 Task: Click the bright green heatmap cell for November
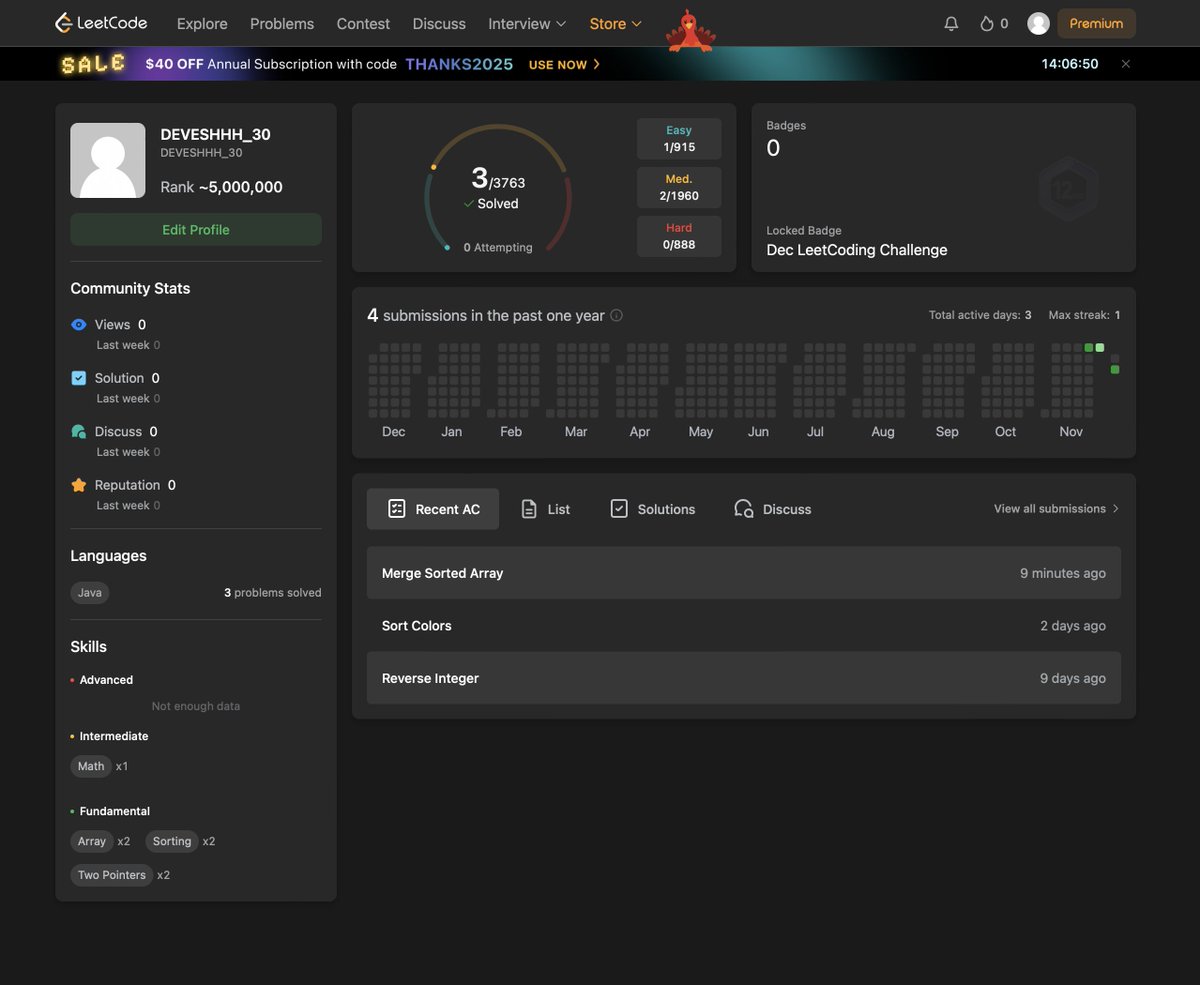[x=1100, y=347]
